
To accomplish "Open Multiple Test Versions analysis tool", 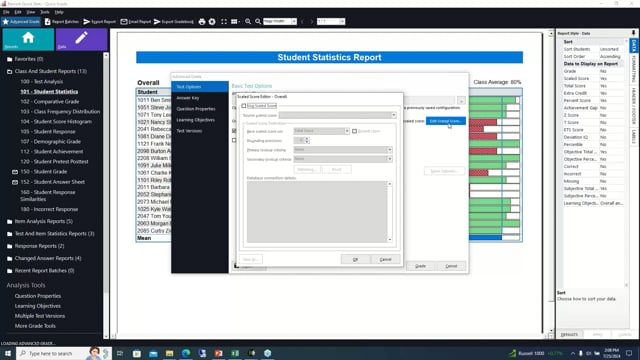I will [40, 316].
